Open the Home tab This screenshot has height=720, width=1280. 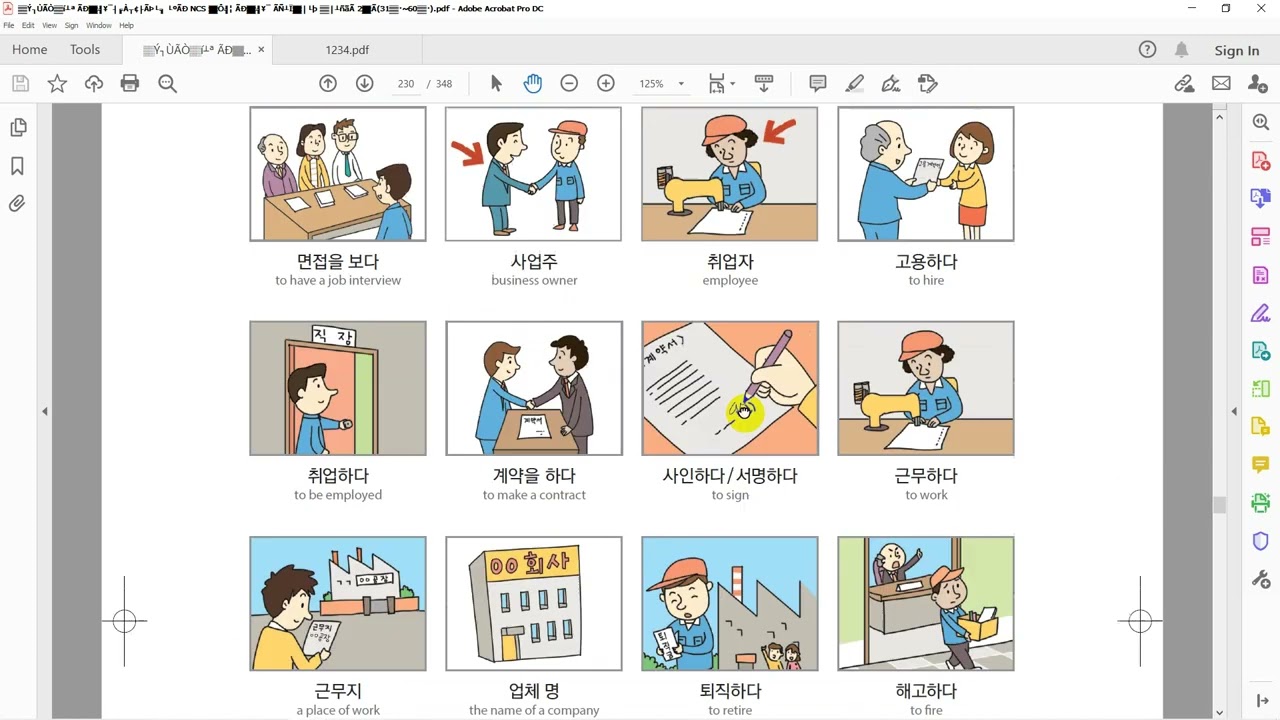click(29, 49)
